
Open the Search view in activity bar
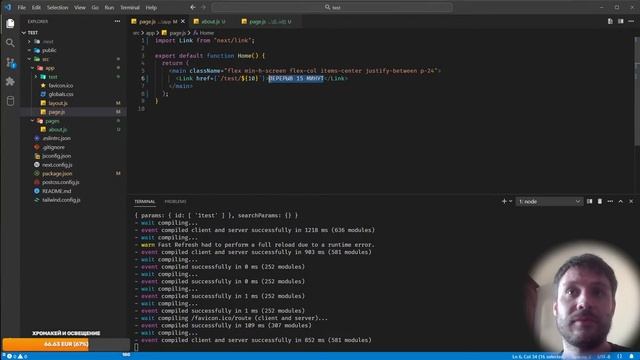click(10, 43)
